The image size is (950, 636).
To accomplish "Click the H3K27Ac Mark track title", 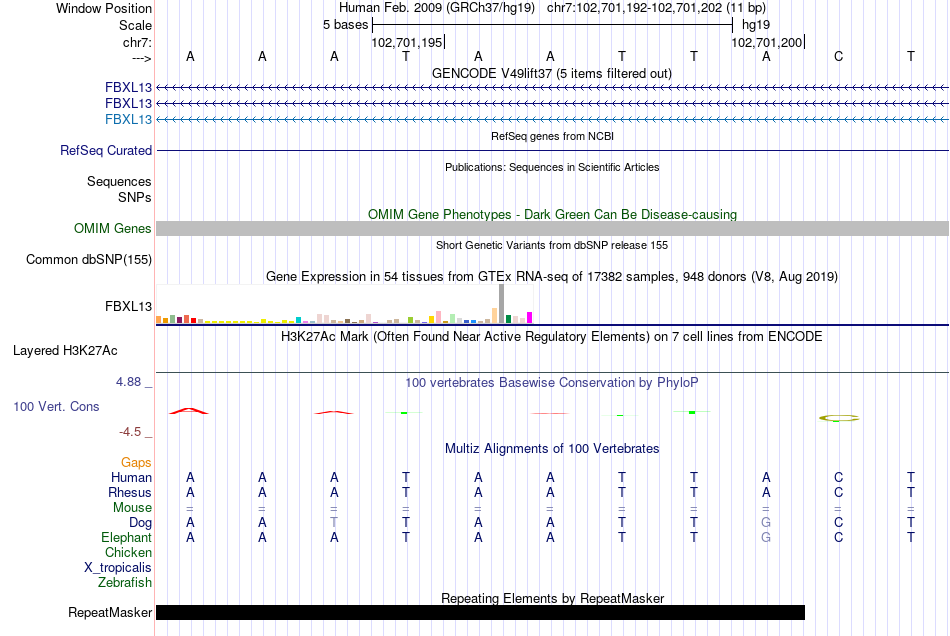I will point(551,337).
